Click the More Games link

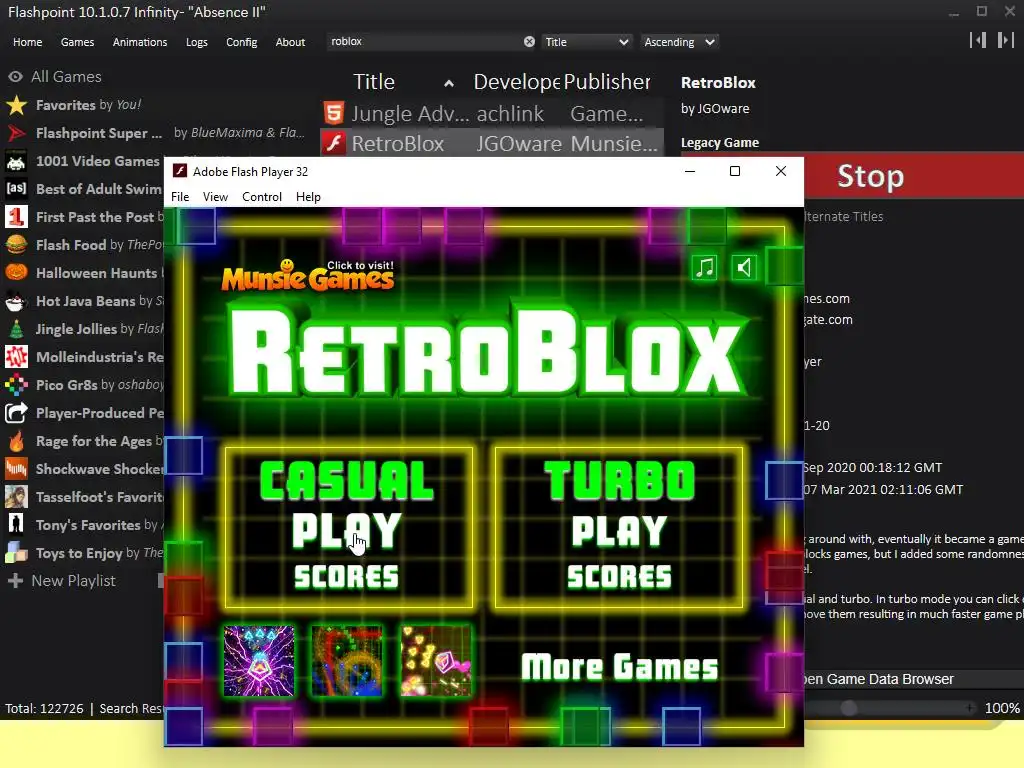[619, 667]
